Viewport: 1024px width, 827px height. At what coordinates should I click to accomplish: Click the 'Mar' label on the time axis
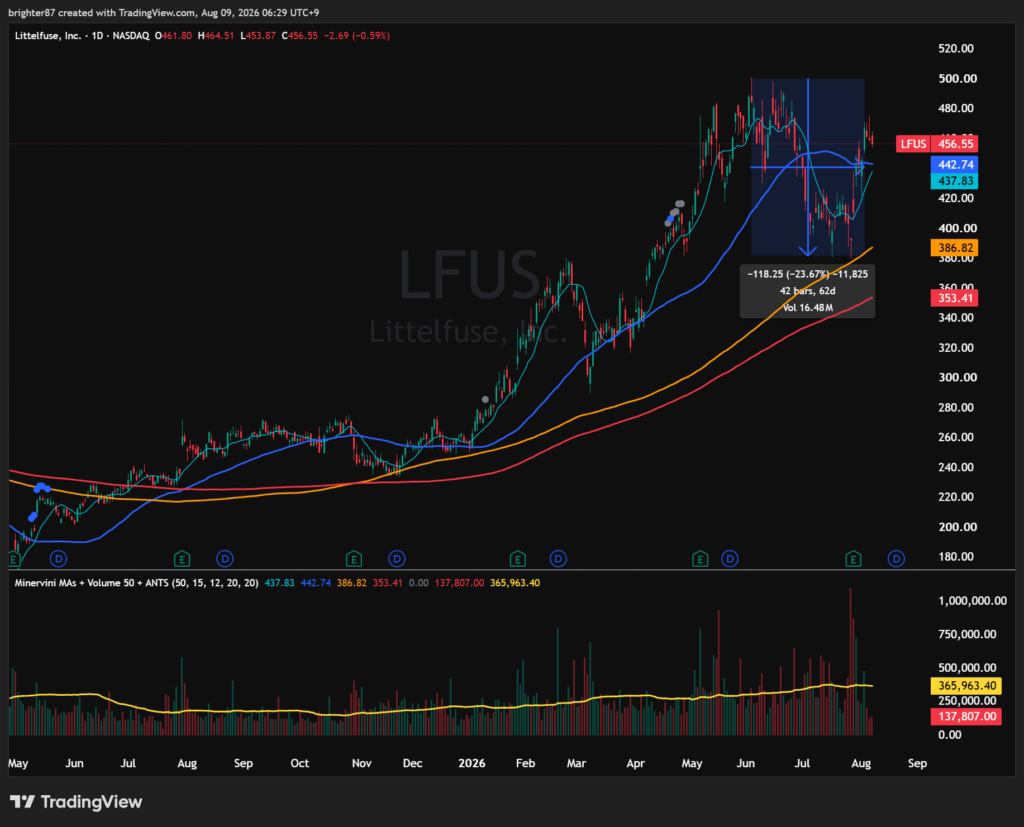pos(577,763)
